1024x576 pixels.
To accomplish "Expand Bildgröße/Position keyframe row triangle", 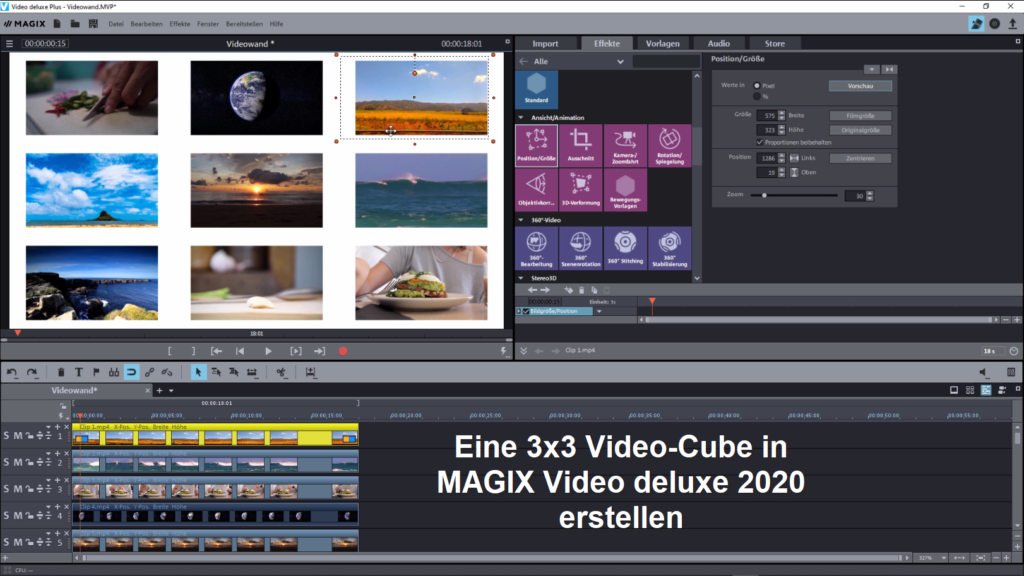I will 519,312.
